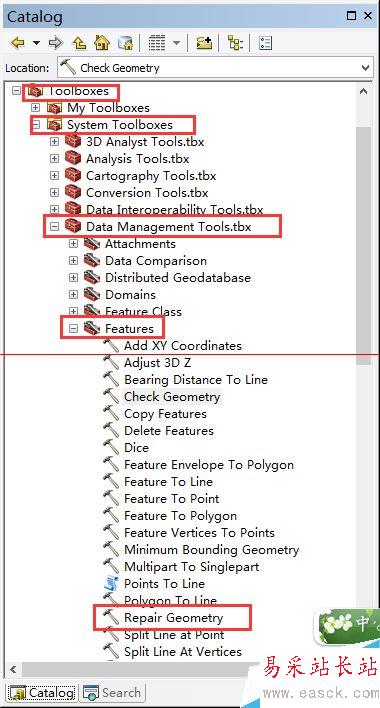Click the Connect To Folder icon
Viewport: 380px width, 708px height.
tap(204, 43)
